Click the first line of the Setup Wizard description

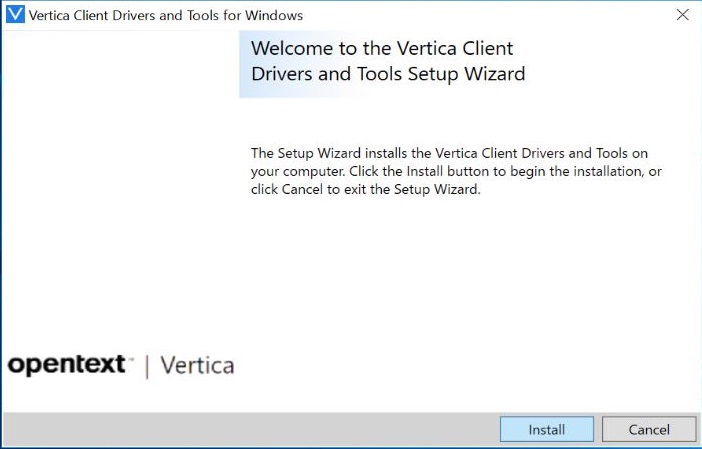(449, 153)
